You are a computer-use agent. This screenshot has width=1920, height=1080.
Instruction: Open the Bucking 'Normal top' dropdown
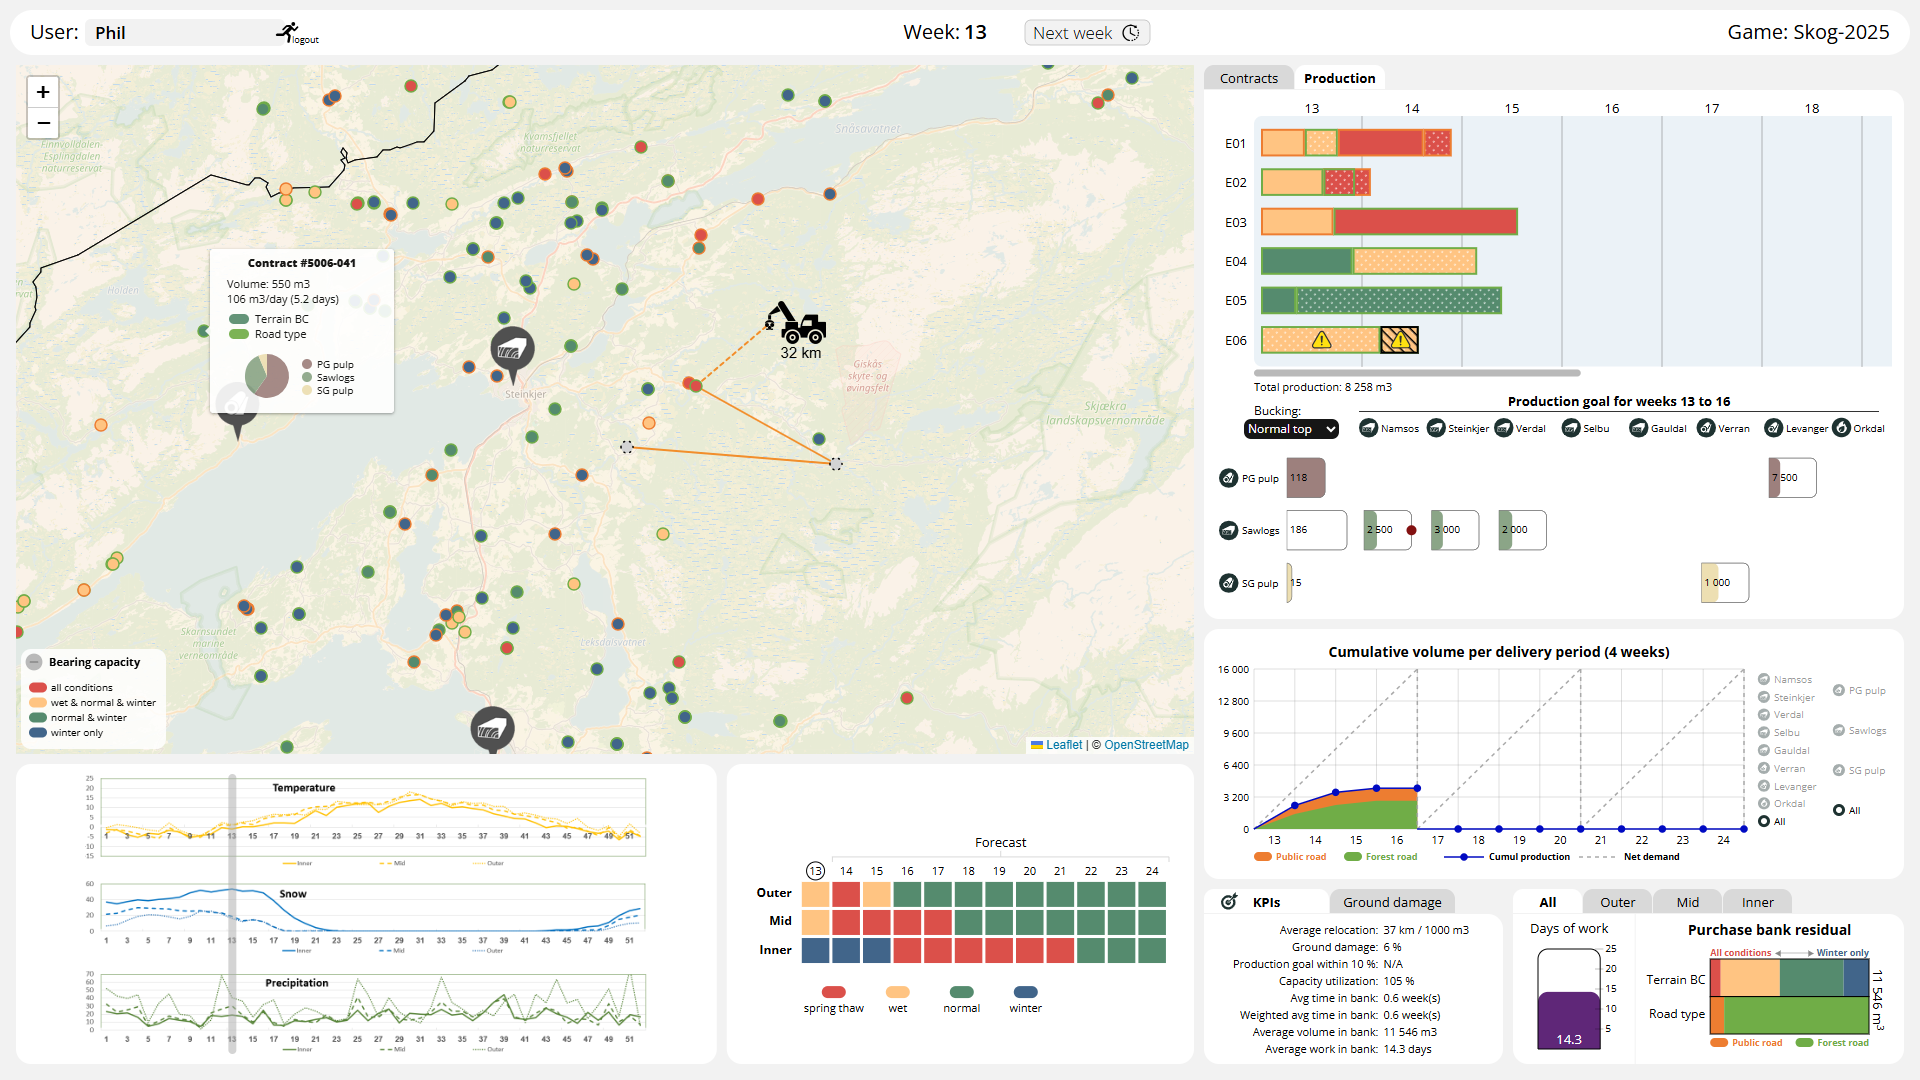click(x=1291, y=429)
